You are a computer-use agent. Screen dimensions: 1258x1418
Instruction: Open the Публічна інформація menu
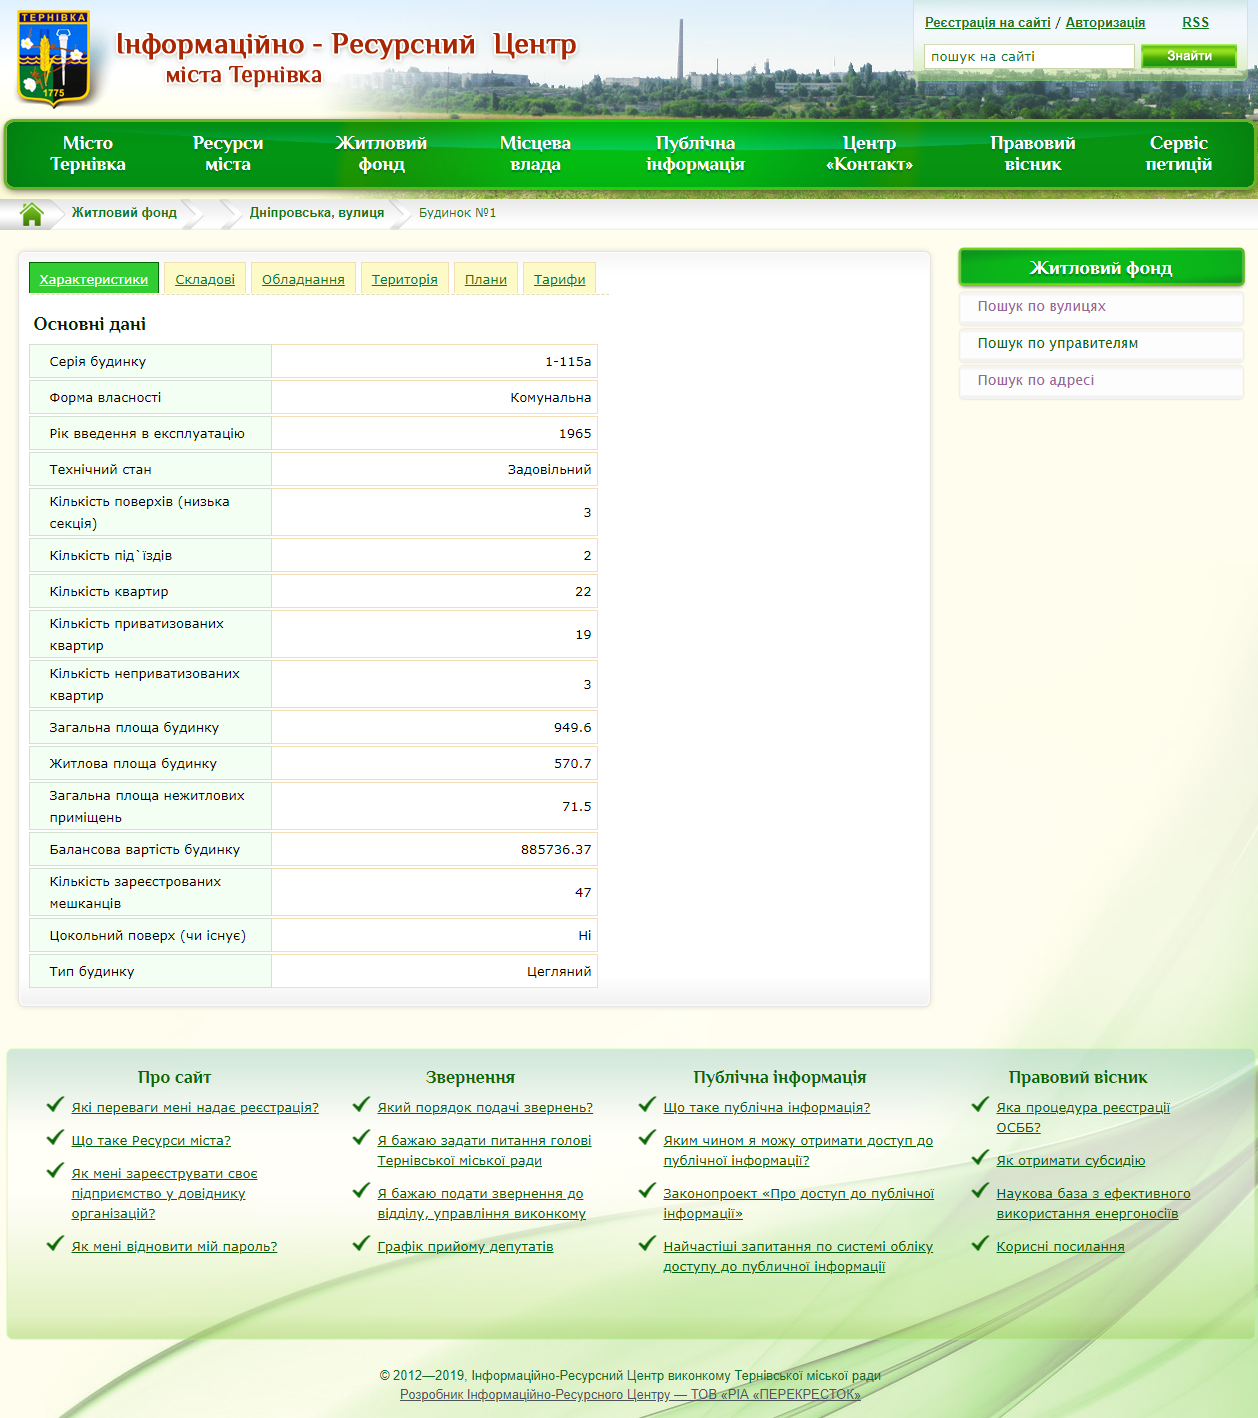[695, 154]
